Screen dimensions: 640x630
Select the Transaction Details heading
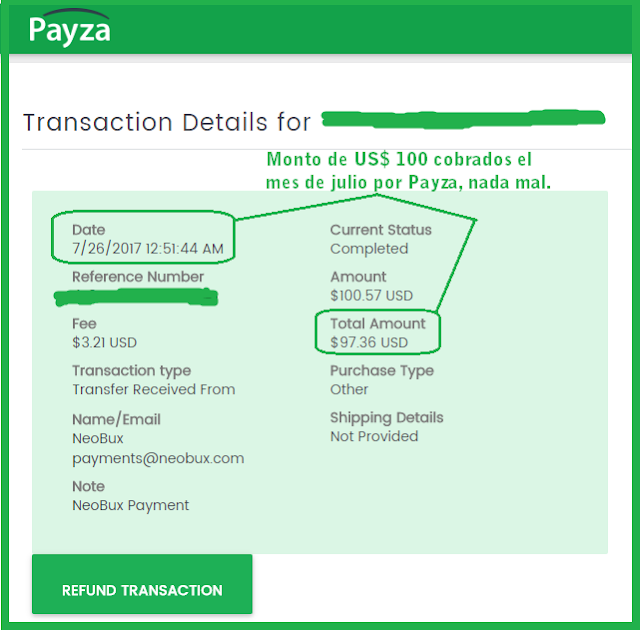coord(167,122)
